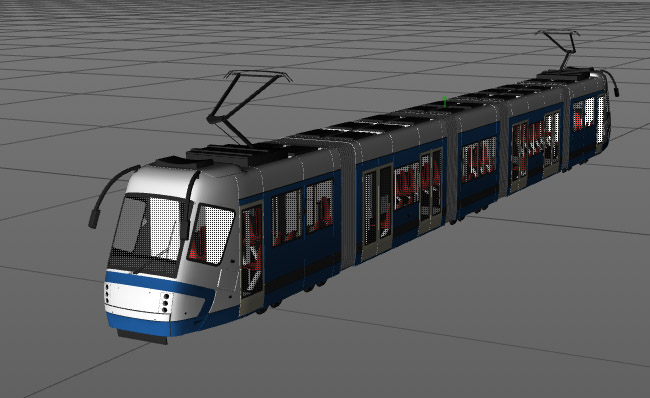Select the rear mirror at tram's far end
The width and height of the screenshot is (650, 398).
pos(611,82)
